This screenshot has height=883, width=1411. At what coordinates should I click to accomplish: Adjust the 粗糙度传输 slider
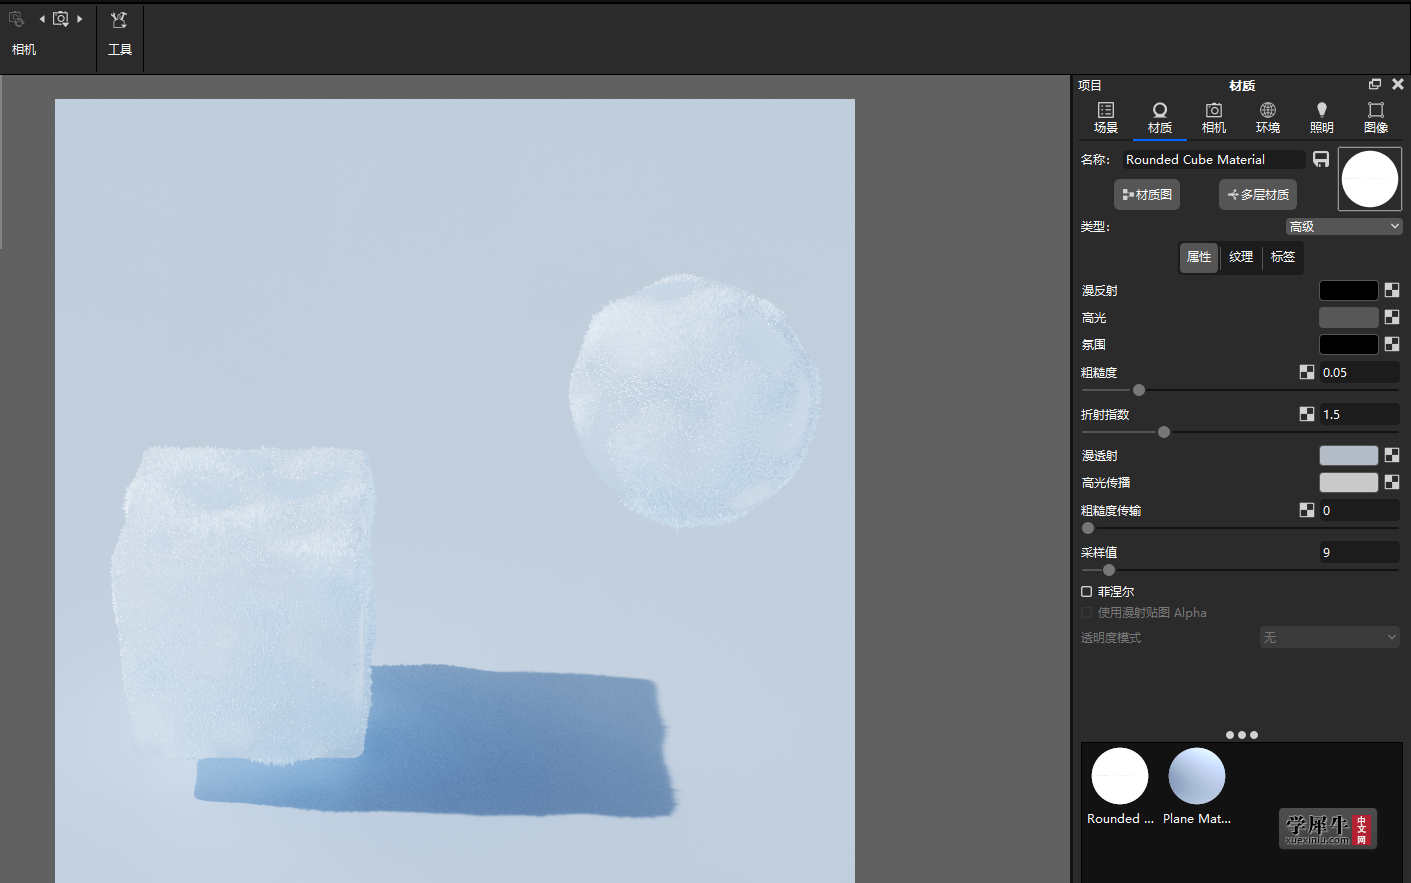1088,528
